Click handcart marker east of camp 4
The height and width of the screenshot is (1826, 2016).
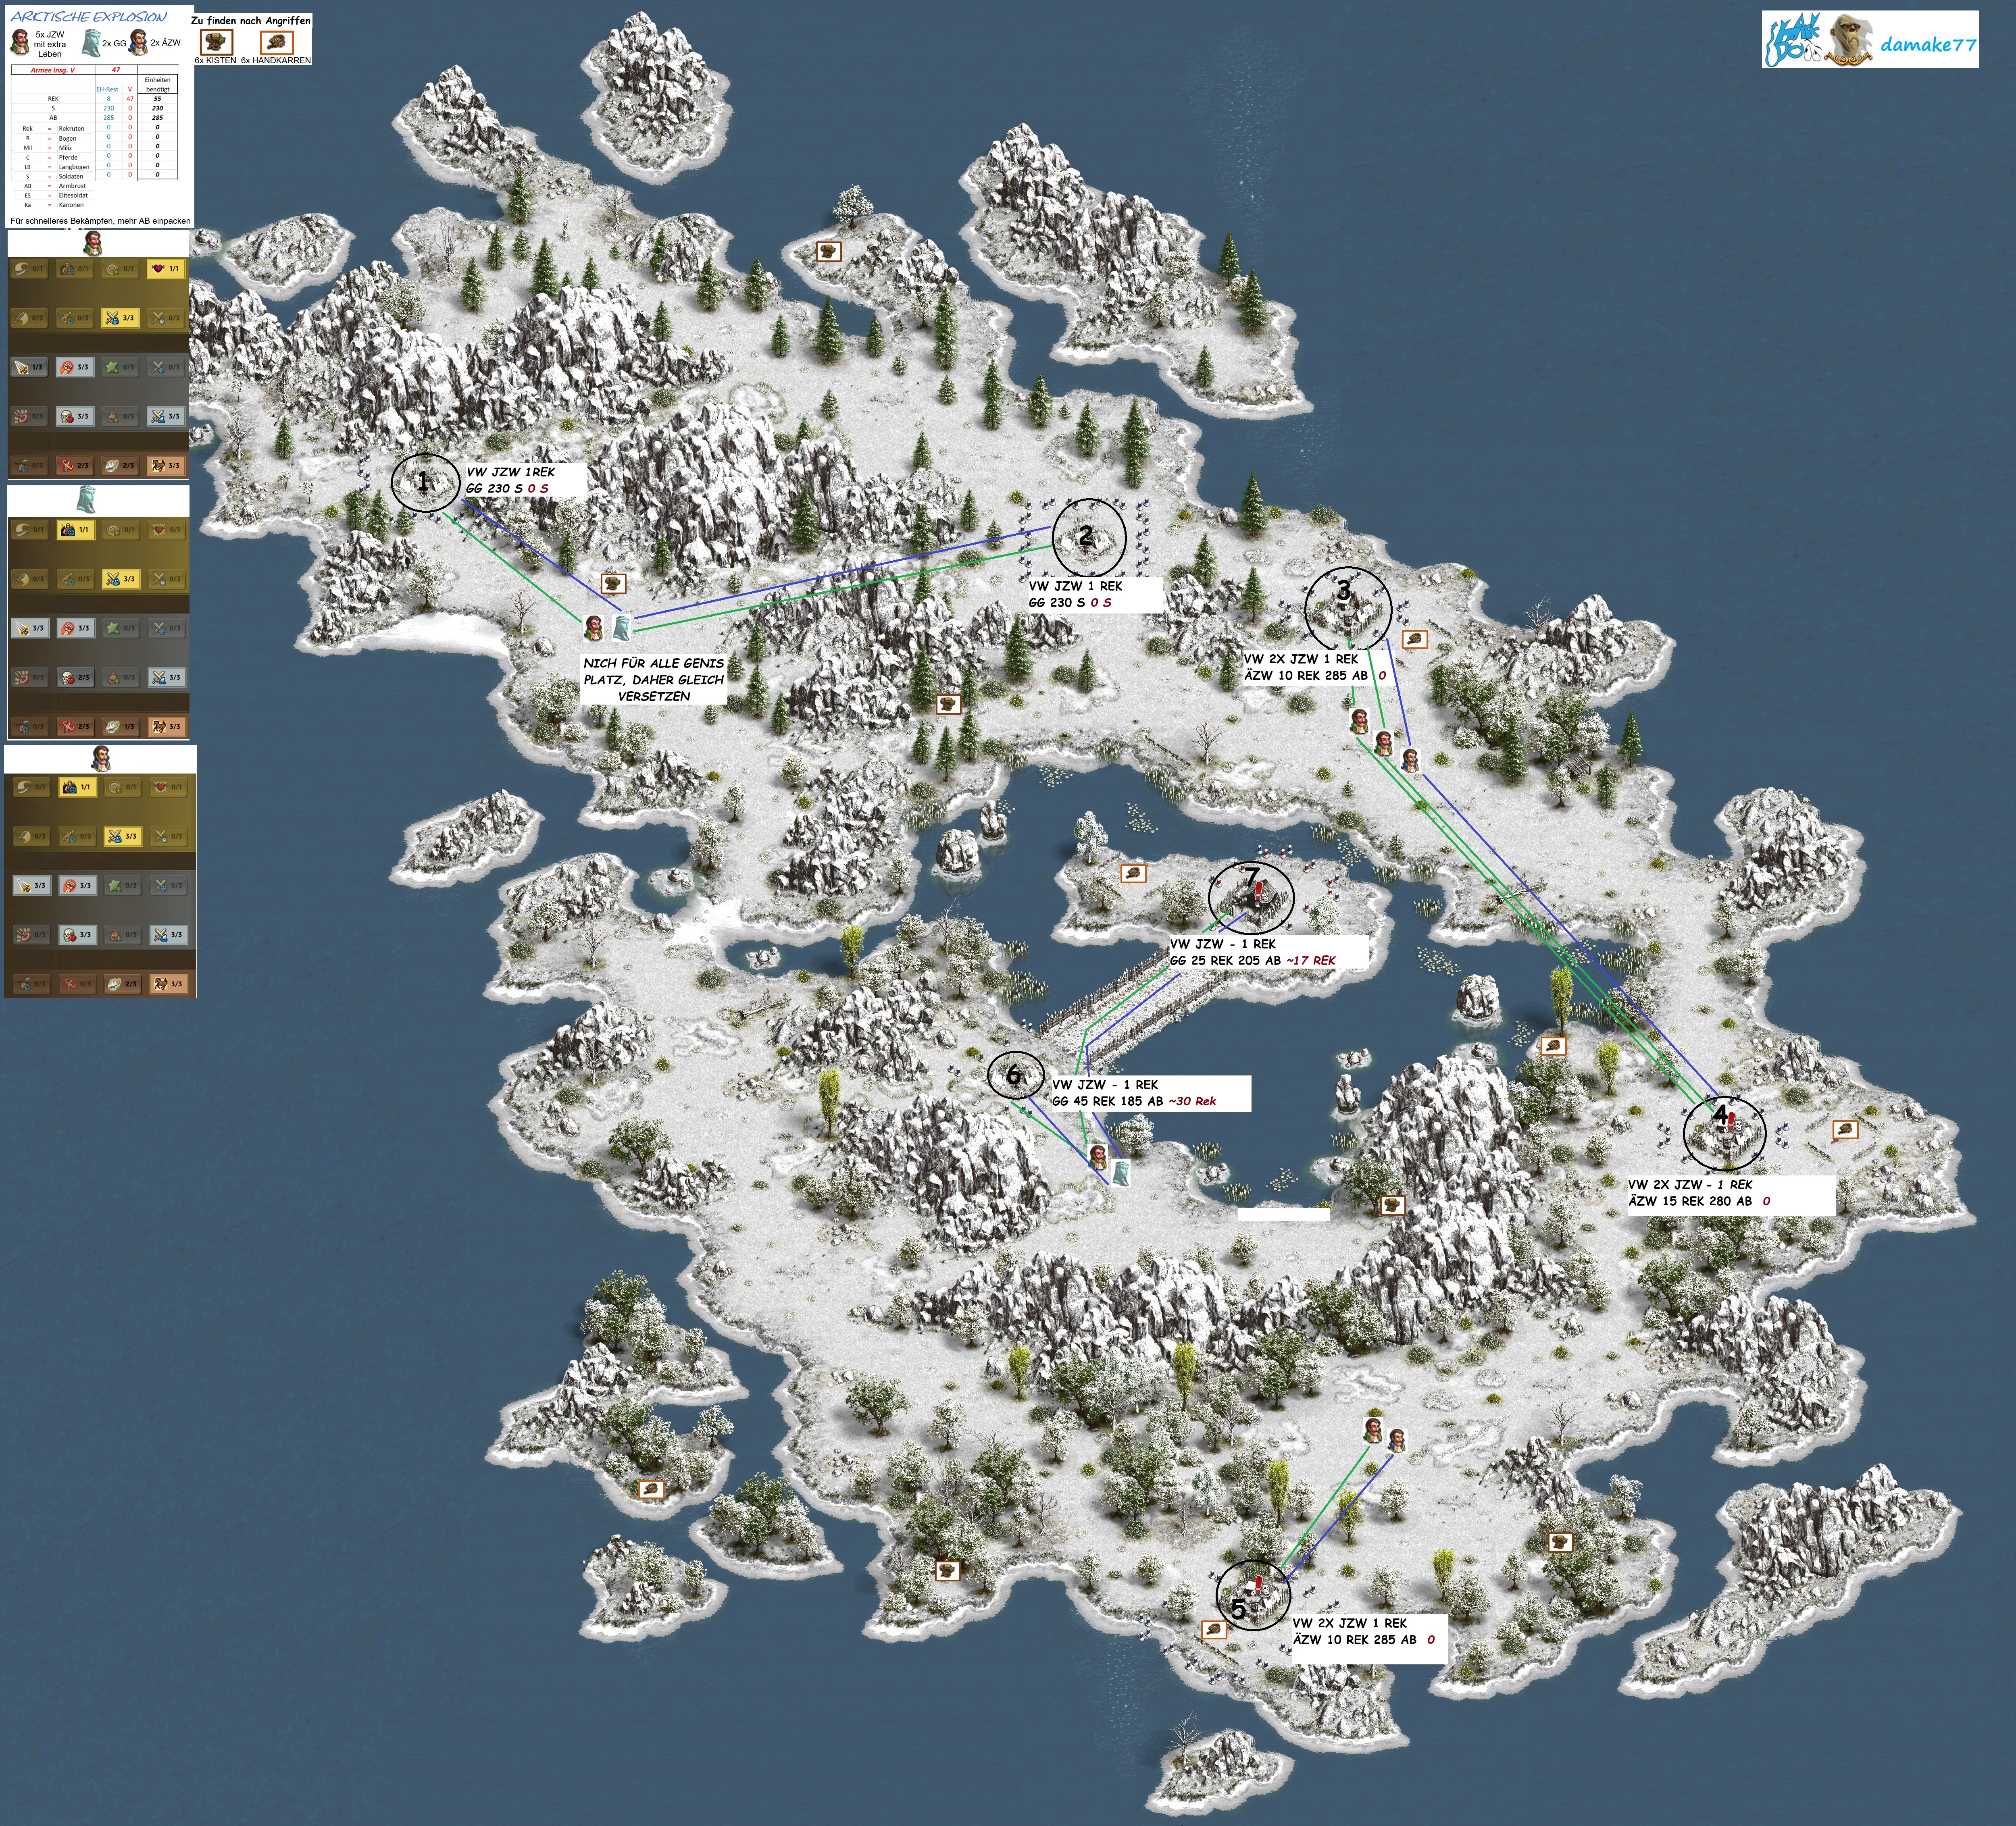pos(1845,1130)
